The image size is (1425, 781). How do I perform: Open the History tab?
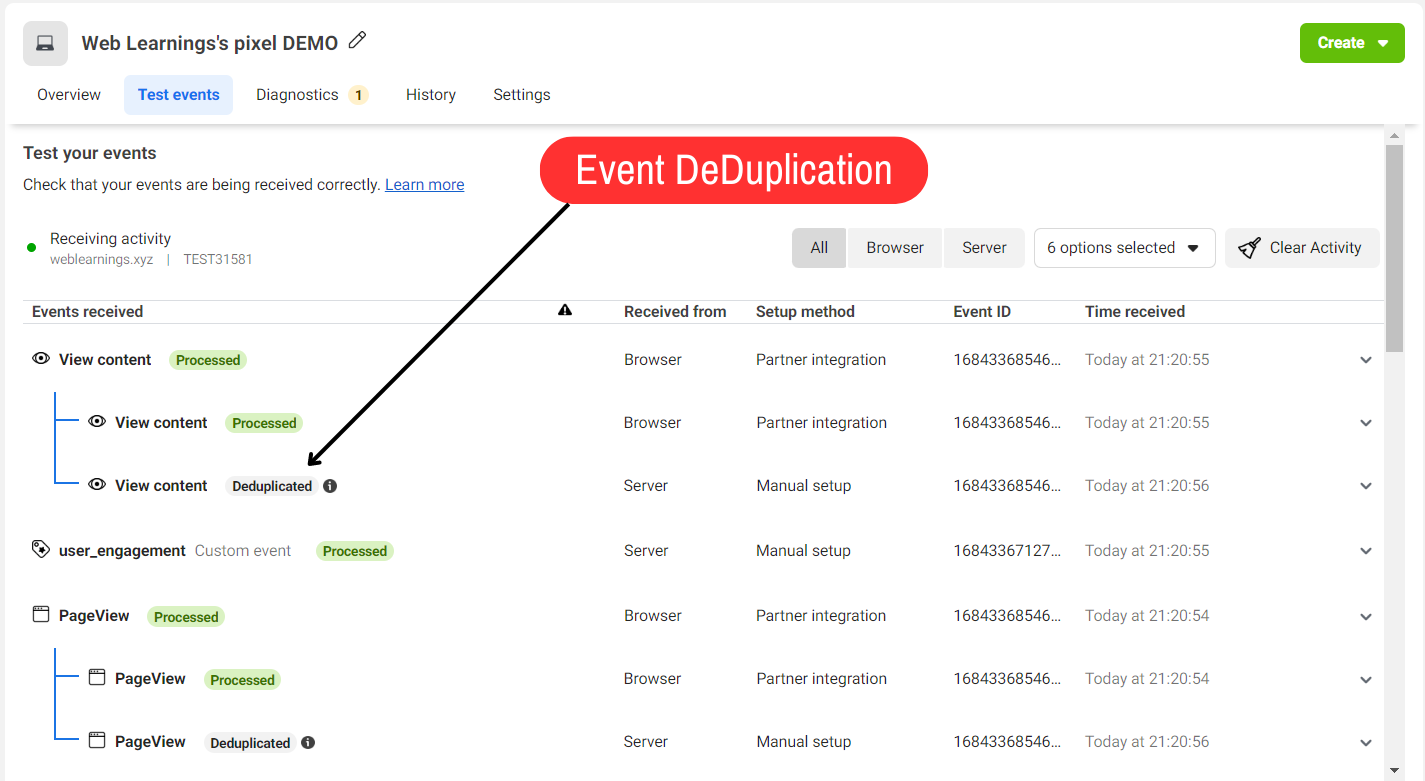pyautogui.click(x=430, y=94)
